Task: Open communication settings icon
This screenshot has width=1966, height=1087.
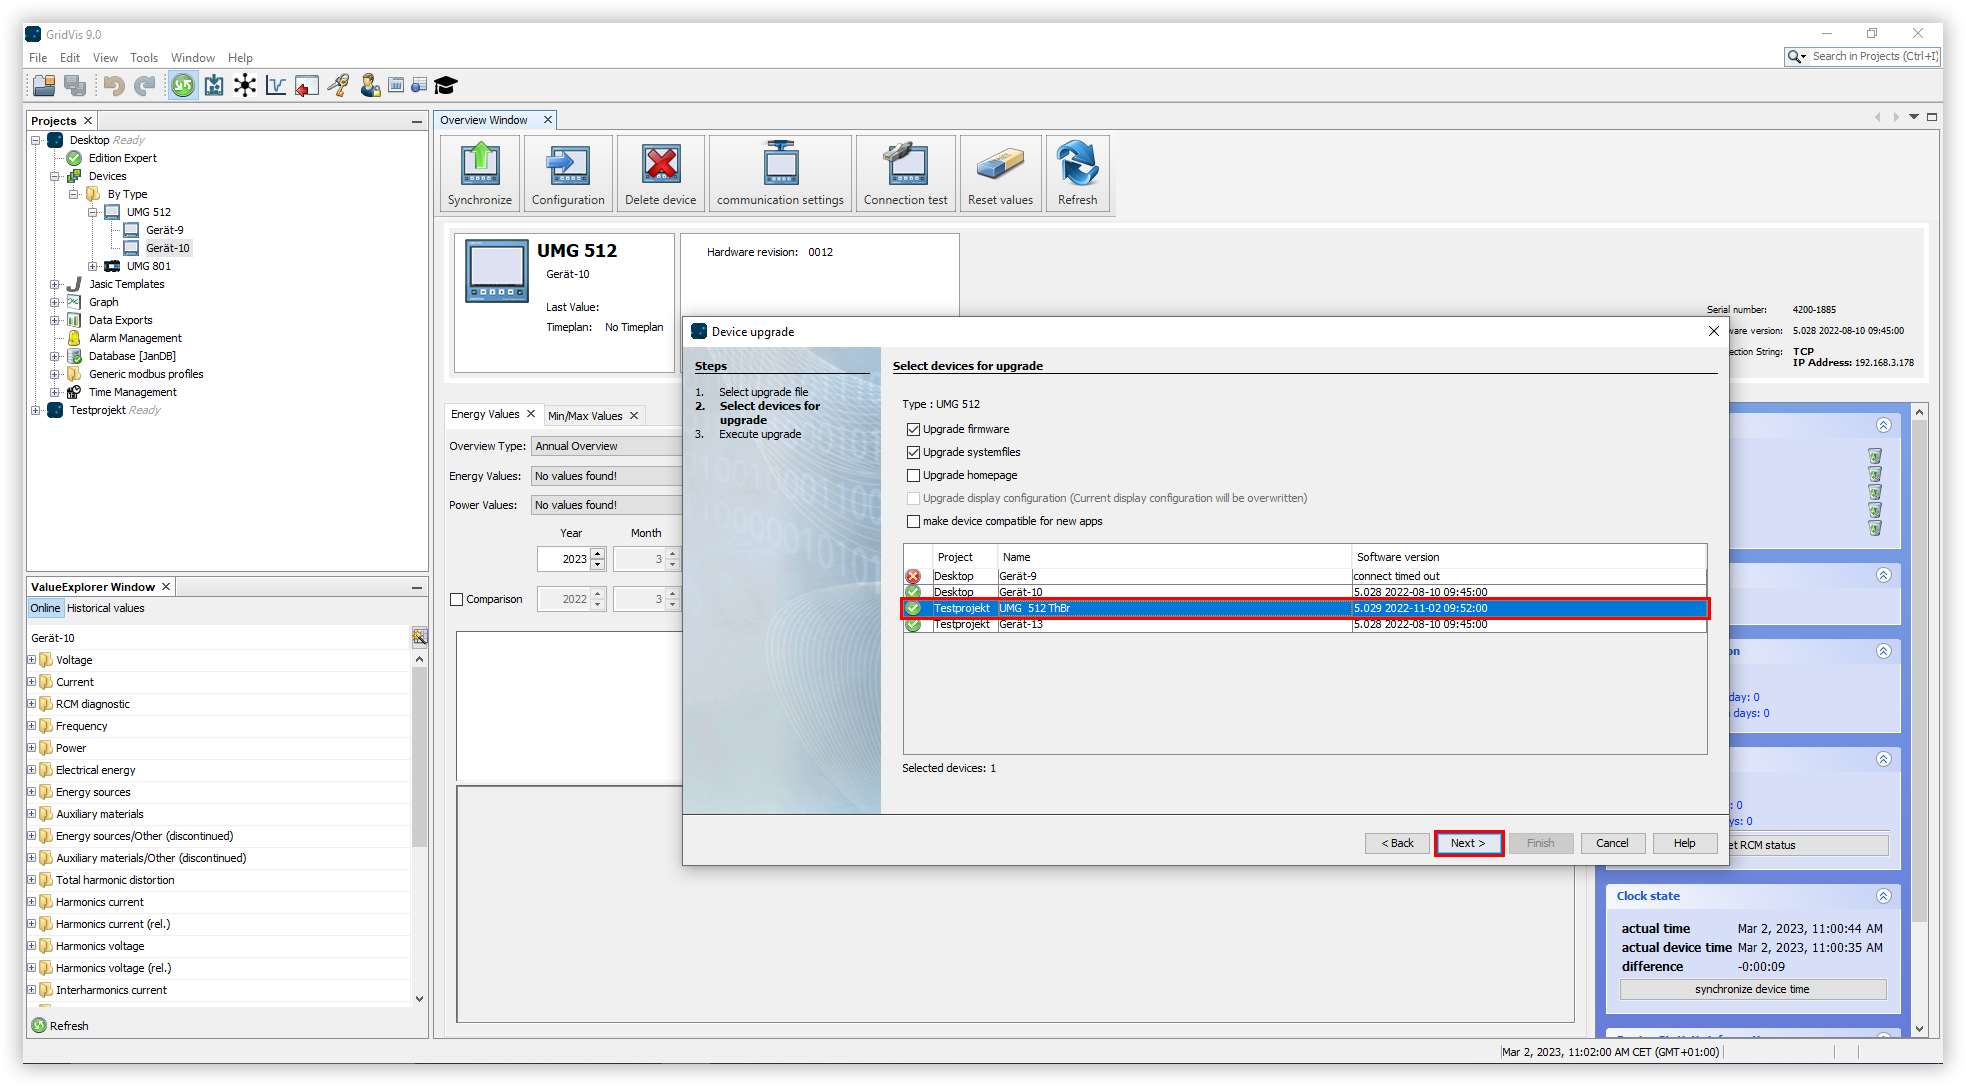Action: click(780, 173)
